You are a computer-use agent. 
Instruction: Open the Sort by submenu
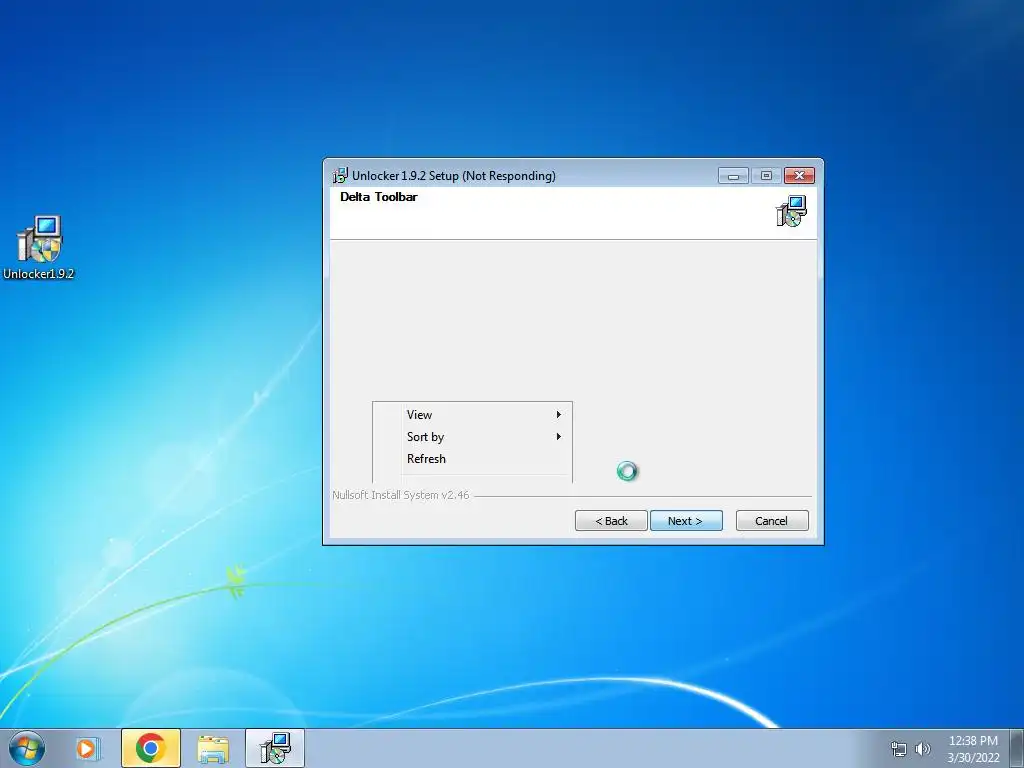point(472,437)
